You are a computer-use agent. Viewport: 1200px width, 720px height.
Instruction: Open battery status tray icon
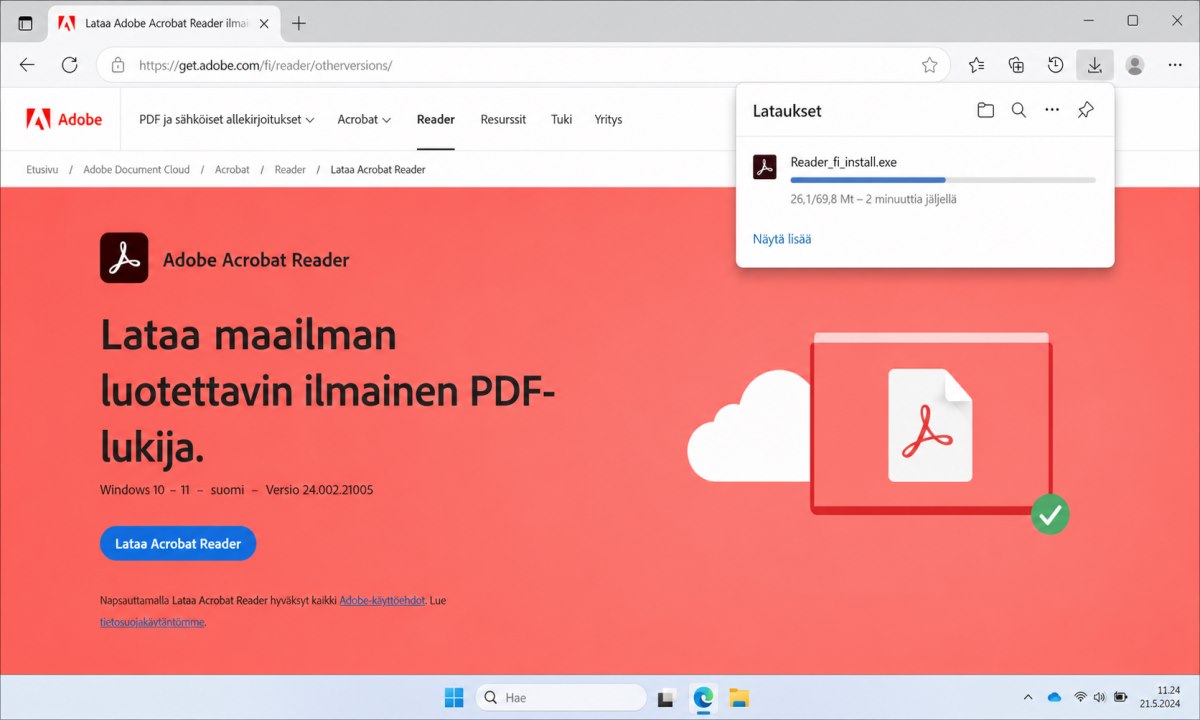coord(1121,697)
